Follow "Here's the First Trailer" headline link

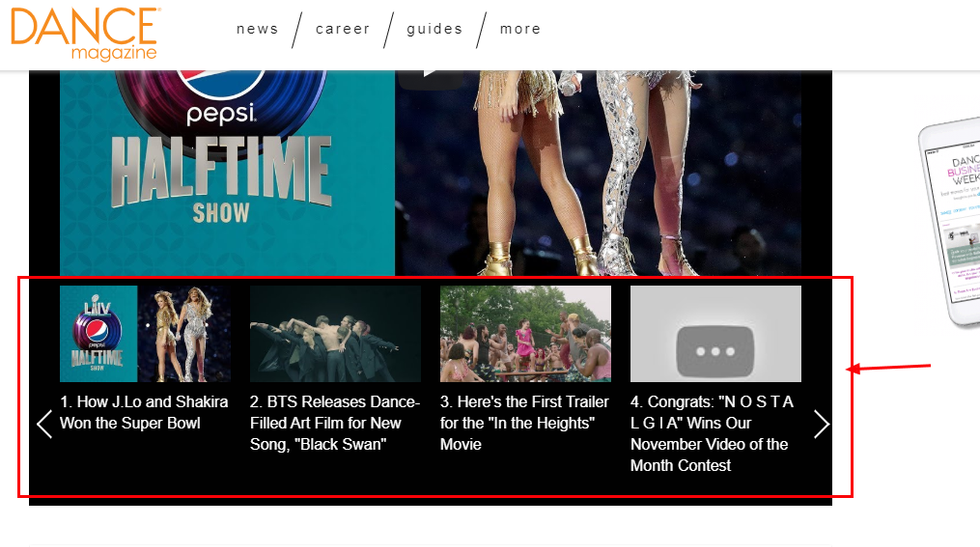click(x=525, y=423)
